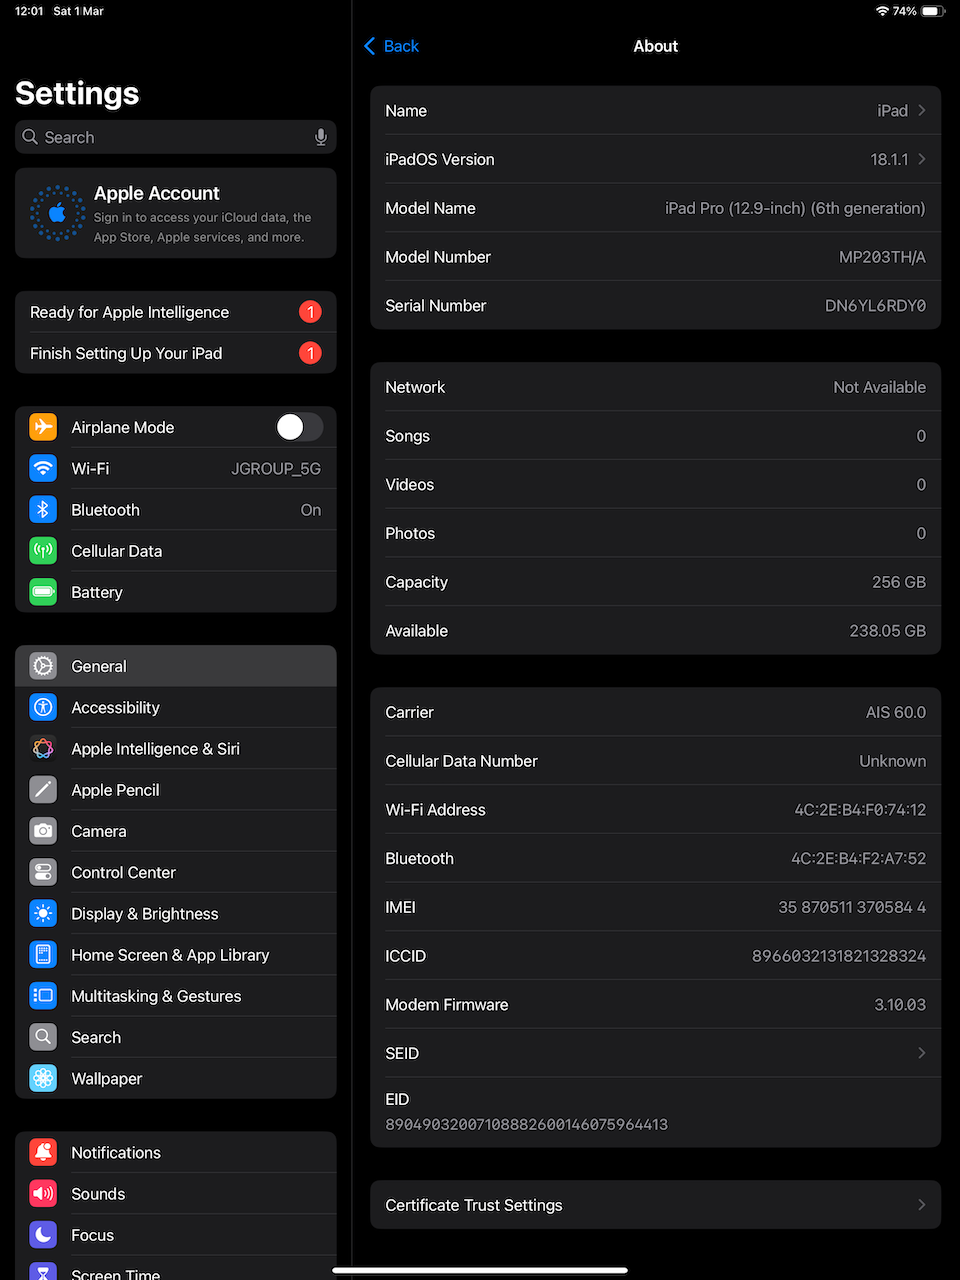
Task: Expand the Name row chevron
Action: [922, 110]
